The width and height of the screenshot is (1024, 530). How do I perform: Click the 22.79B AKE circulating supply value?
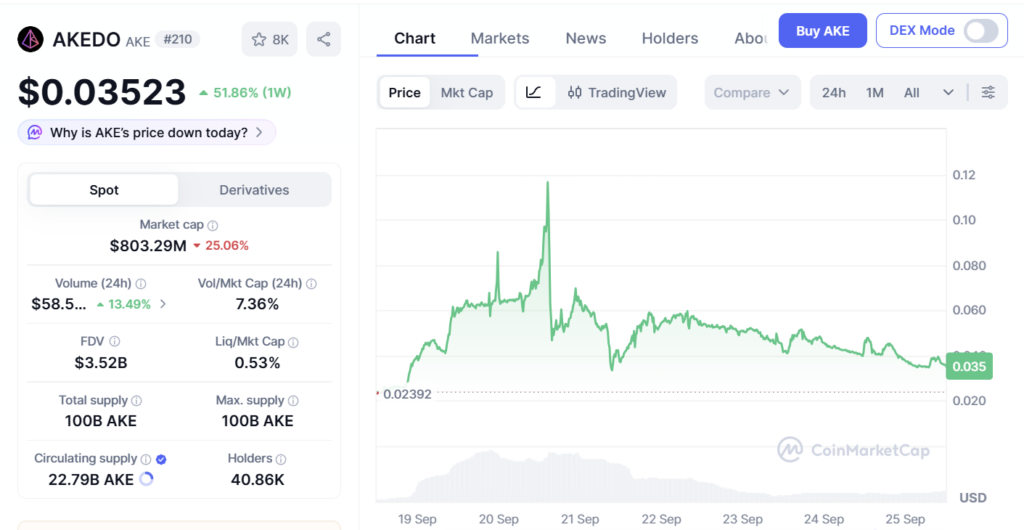pyautogui.click(x=91, y=480)
